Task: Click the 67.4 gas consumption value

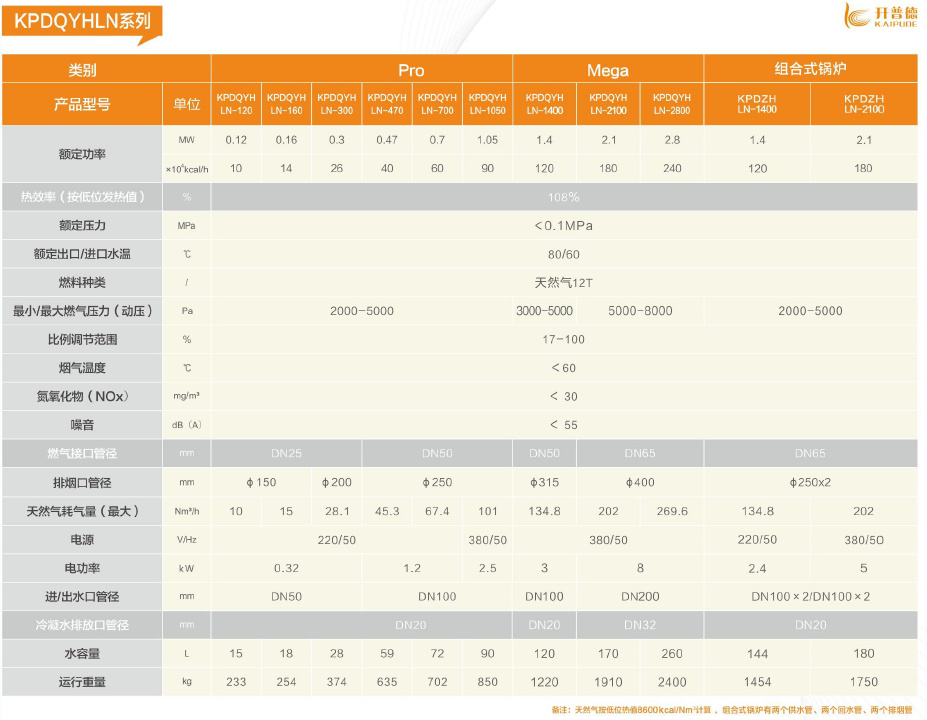Action: pos(437,511)
